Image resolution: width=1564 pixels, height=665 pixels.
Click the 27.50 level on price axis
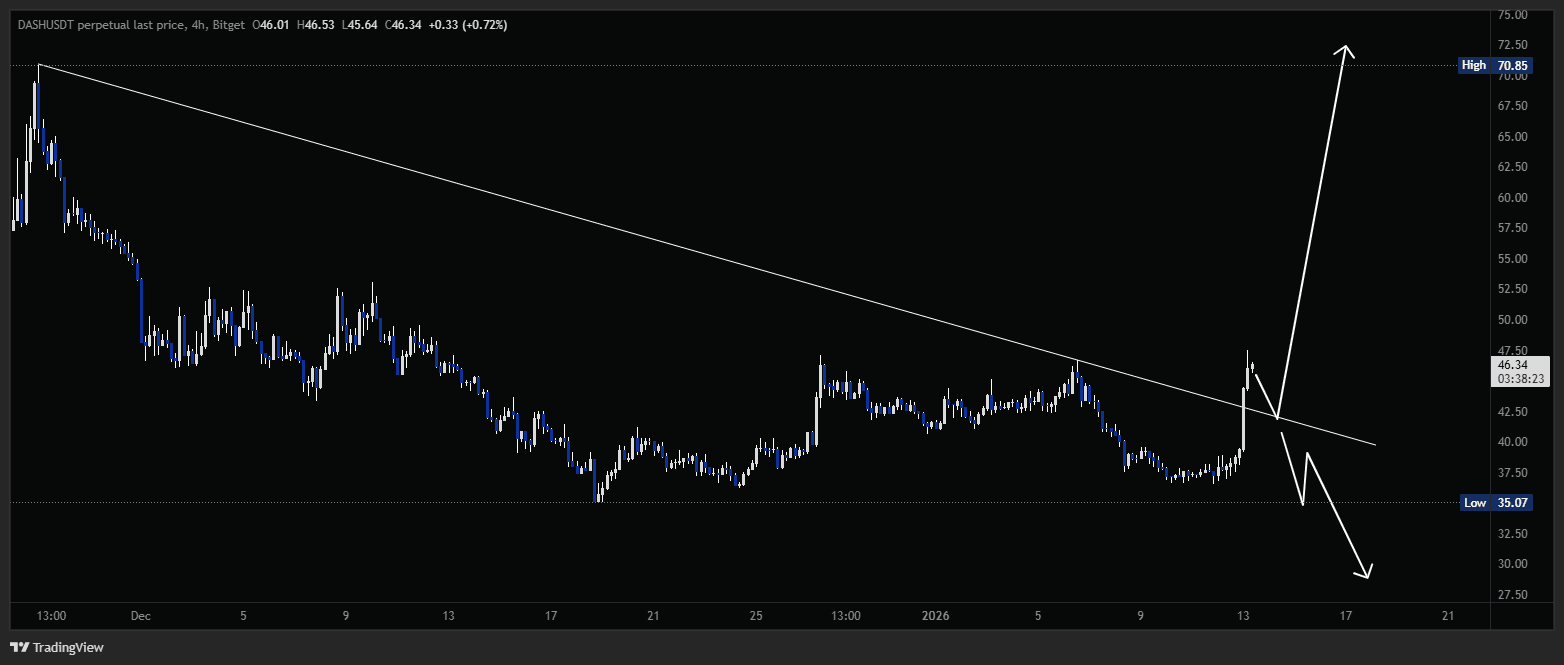pyautogui.click(x=1512, y=595)
